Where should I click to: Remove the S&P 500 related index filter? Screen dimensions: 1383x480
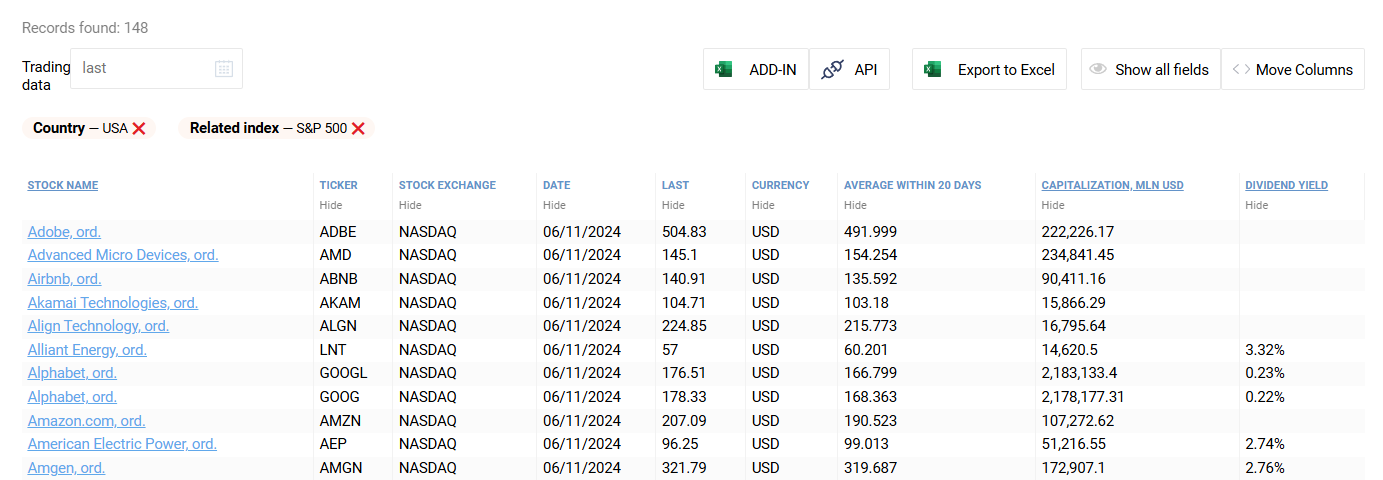[x=358, y=128]
